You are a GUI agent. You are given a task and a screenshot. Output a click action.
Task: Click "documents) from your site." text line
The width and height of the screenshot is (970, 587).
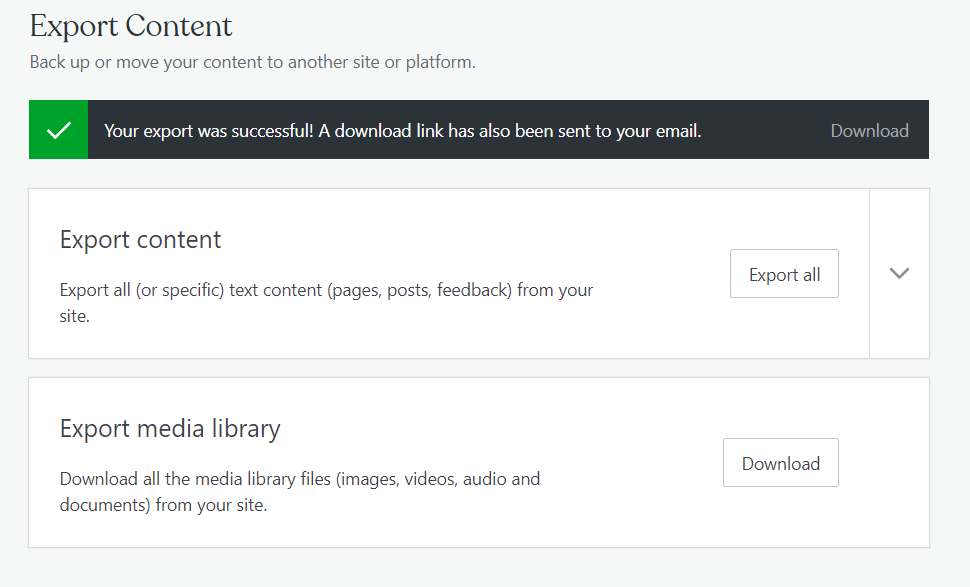click(x=163, y=505)
